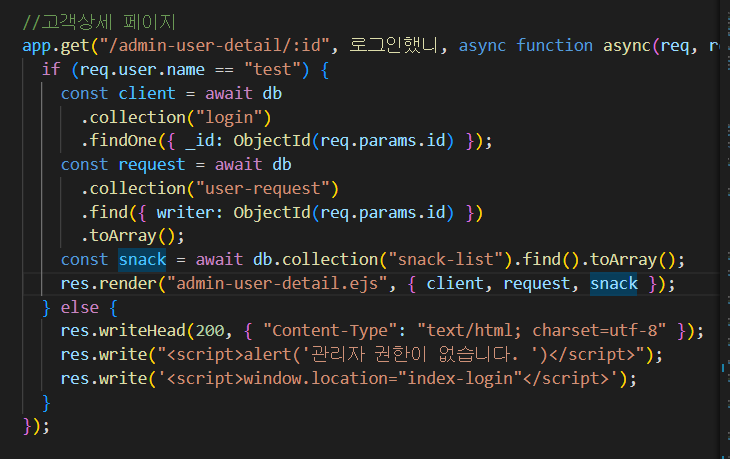Click the string "user-request"
Viewport: 730px width, 459px height.
pos(263,188)
